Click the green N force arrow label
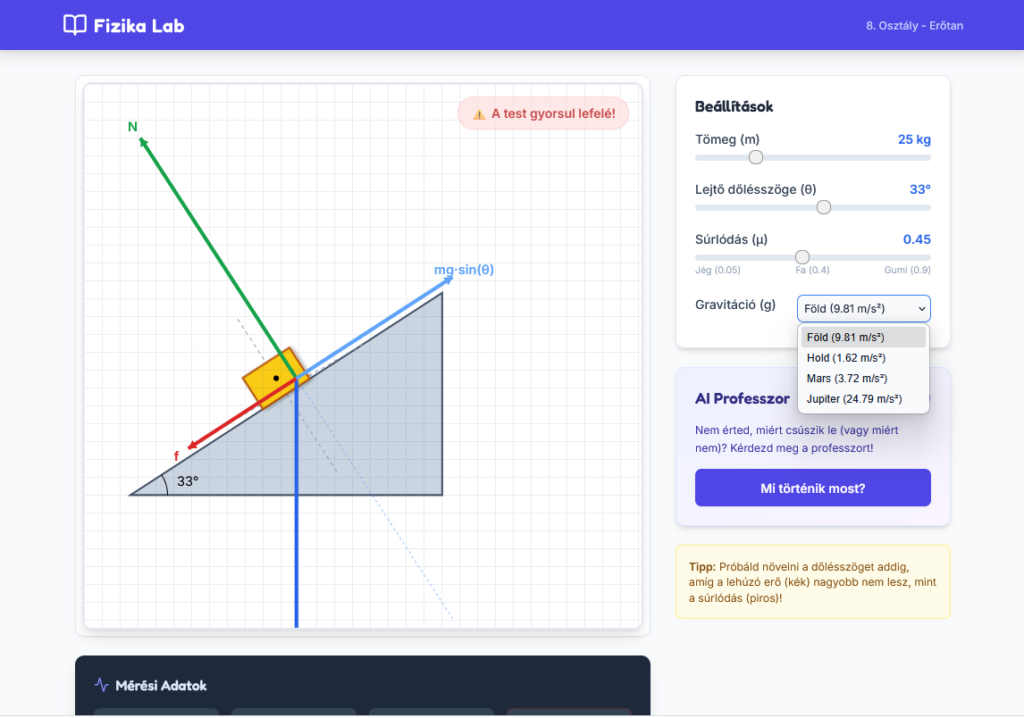The height and width of the screenshot is (718, 1024). [x=132, y=127]
